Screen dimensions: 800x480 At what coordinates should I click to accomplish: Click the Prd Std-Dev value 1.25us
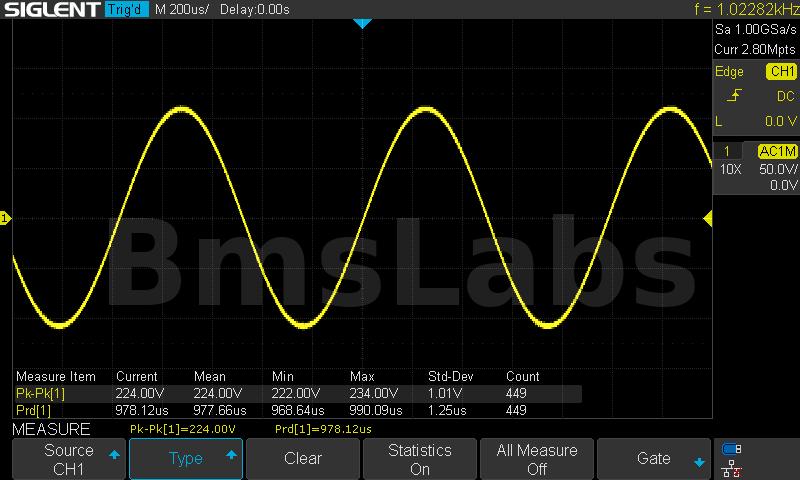[447, 411]
